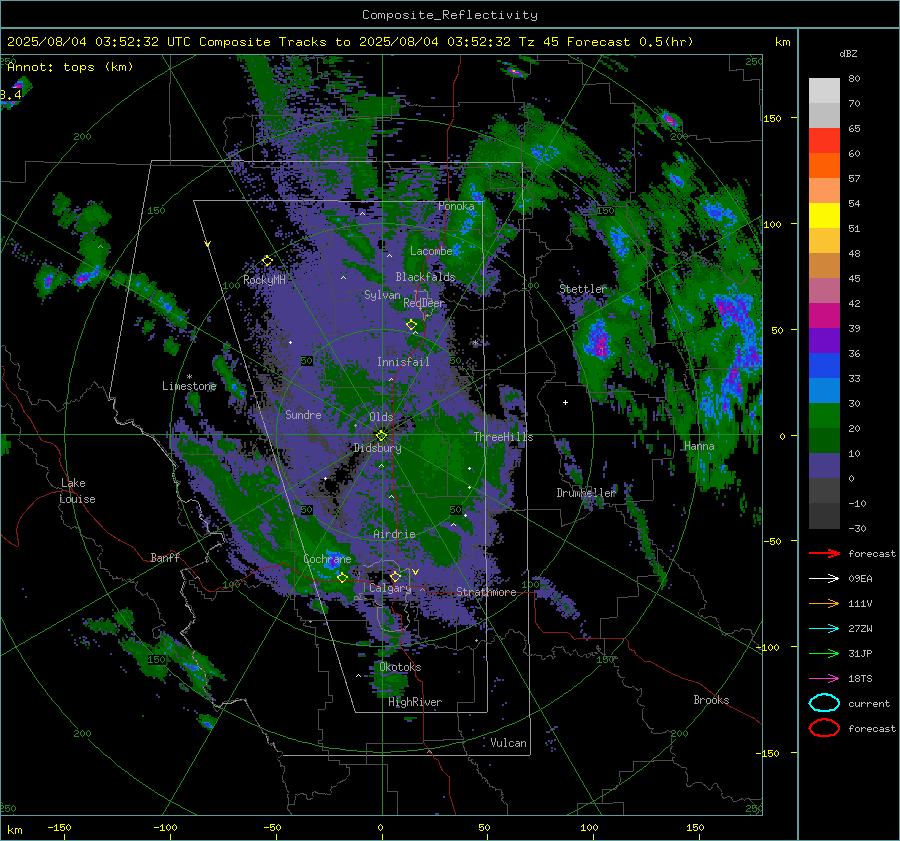The width and height of the screenshot is (900, 841).
Task: Click the cyan current ellipse legend icon
Action: [824, 703]
